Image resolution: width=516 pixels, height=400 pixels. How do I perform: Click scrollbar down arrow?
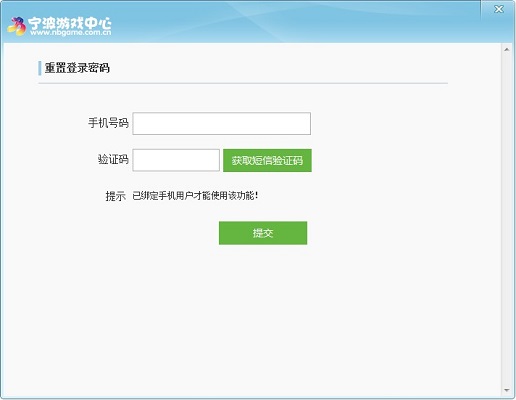click(507, 390)
